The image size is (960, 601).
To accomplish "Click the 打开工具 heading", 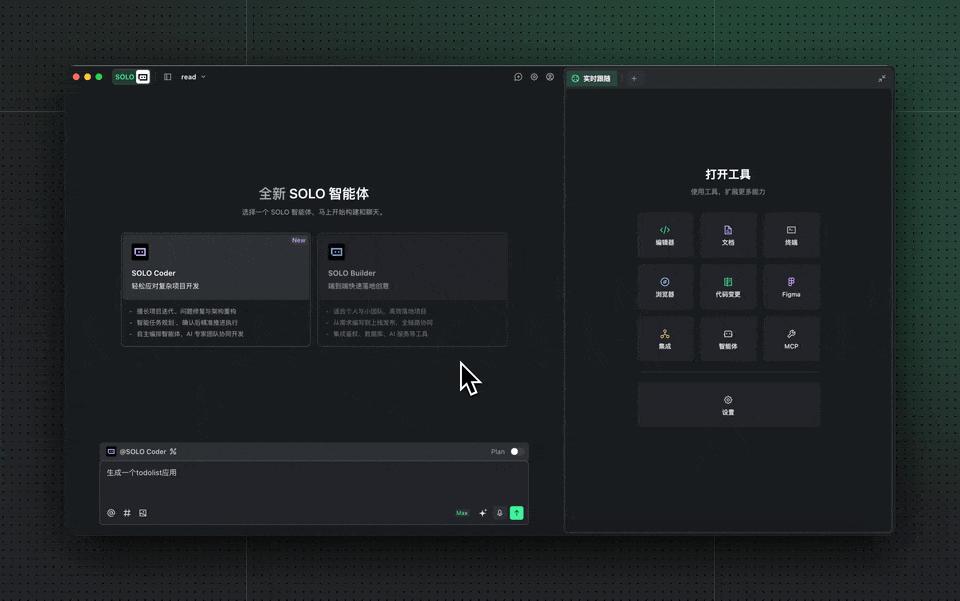I will [x=728, y=174].
